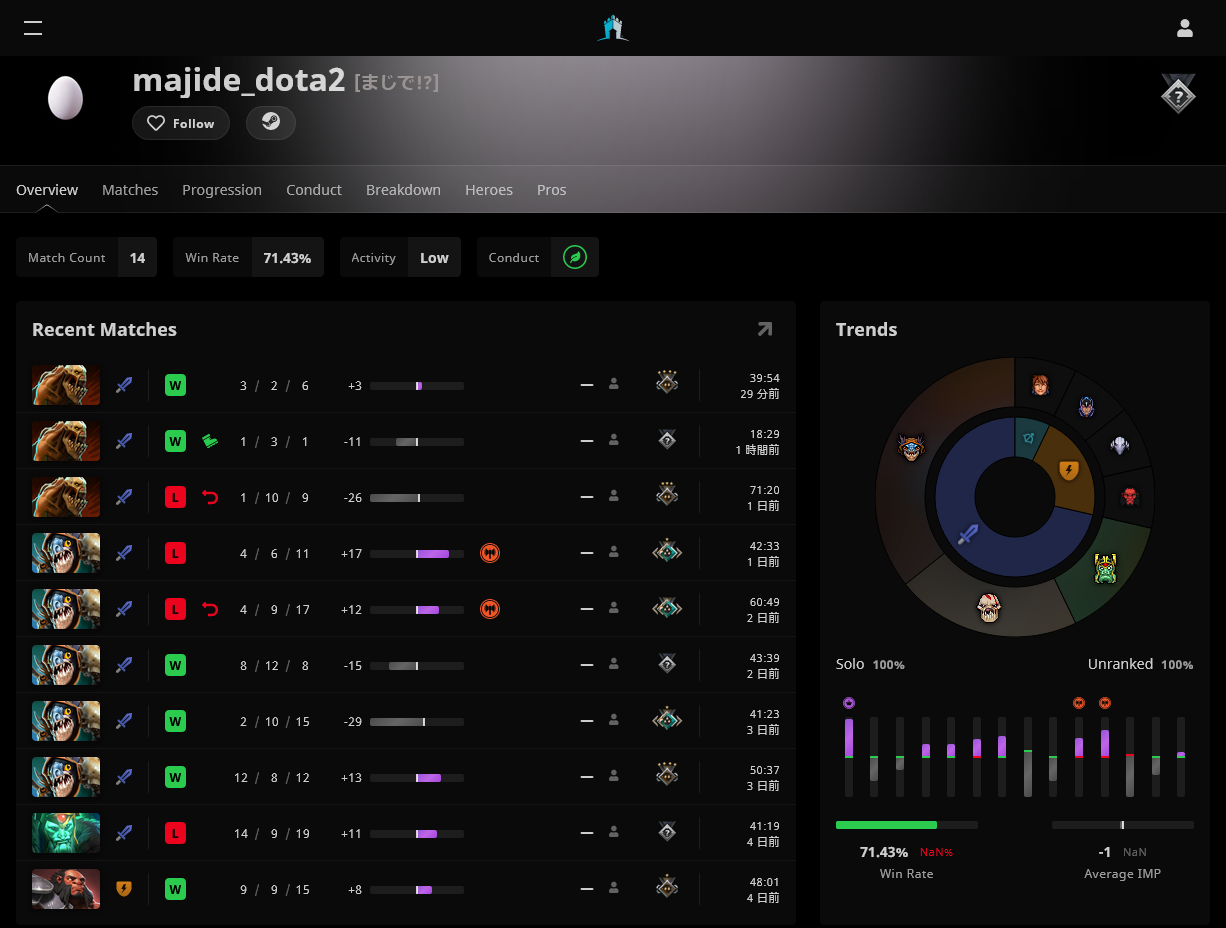This screenshot has width=1226, height=928.
Task: Click the sword role icon in 41:19 match
Action: (x=124, y=833)
